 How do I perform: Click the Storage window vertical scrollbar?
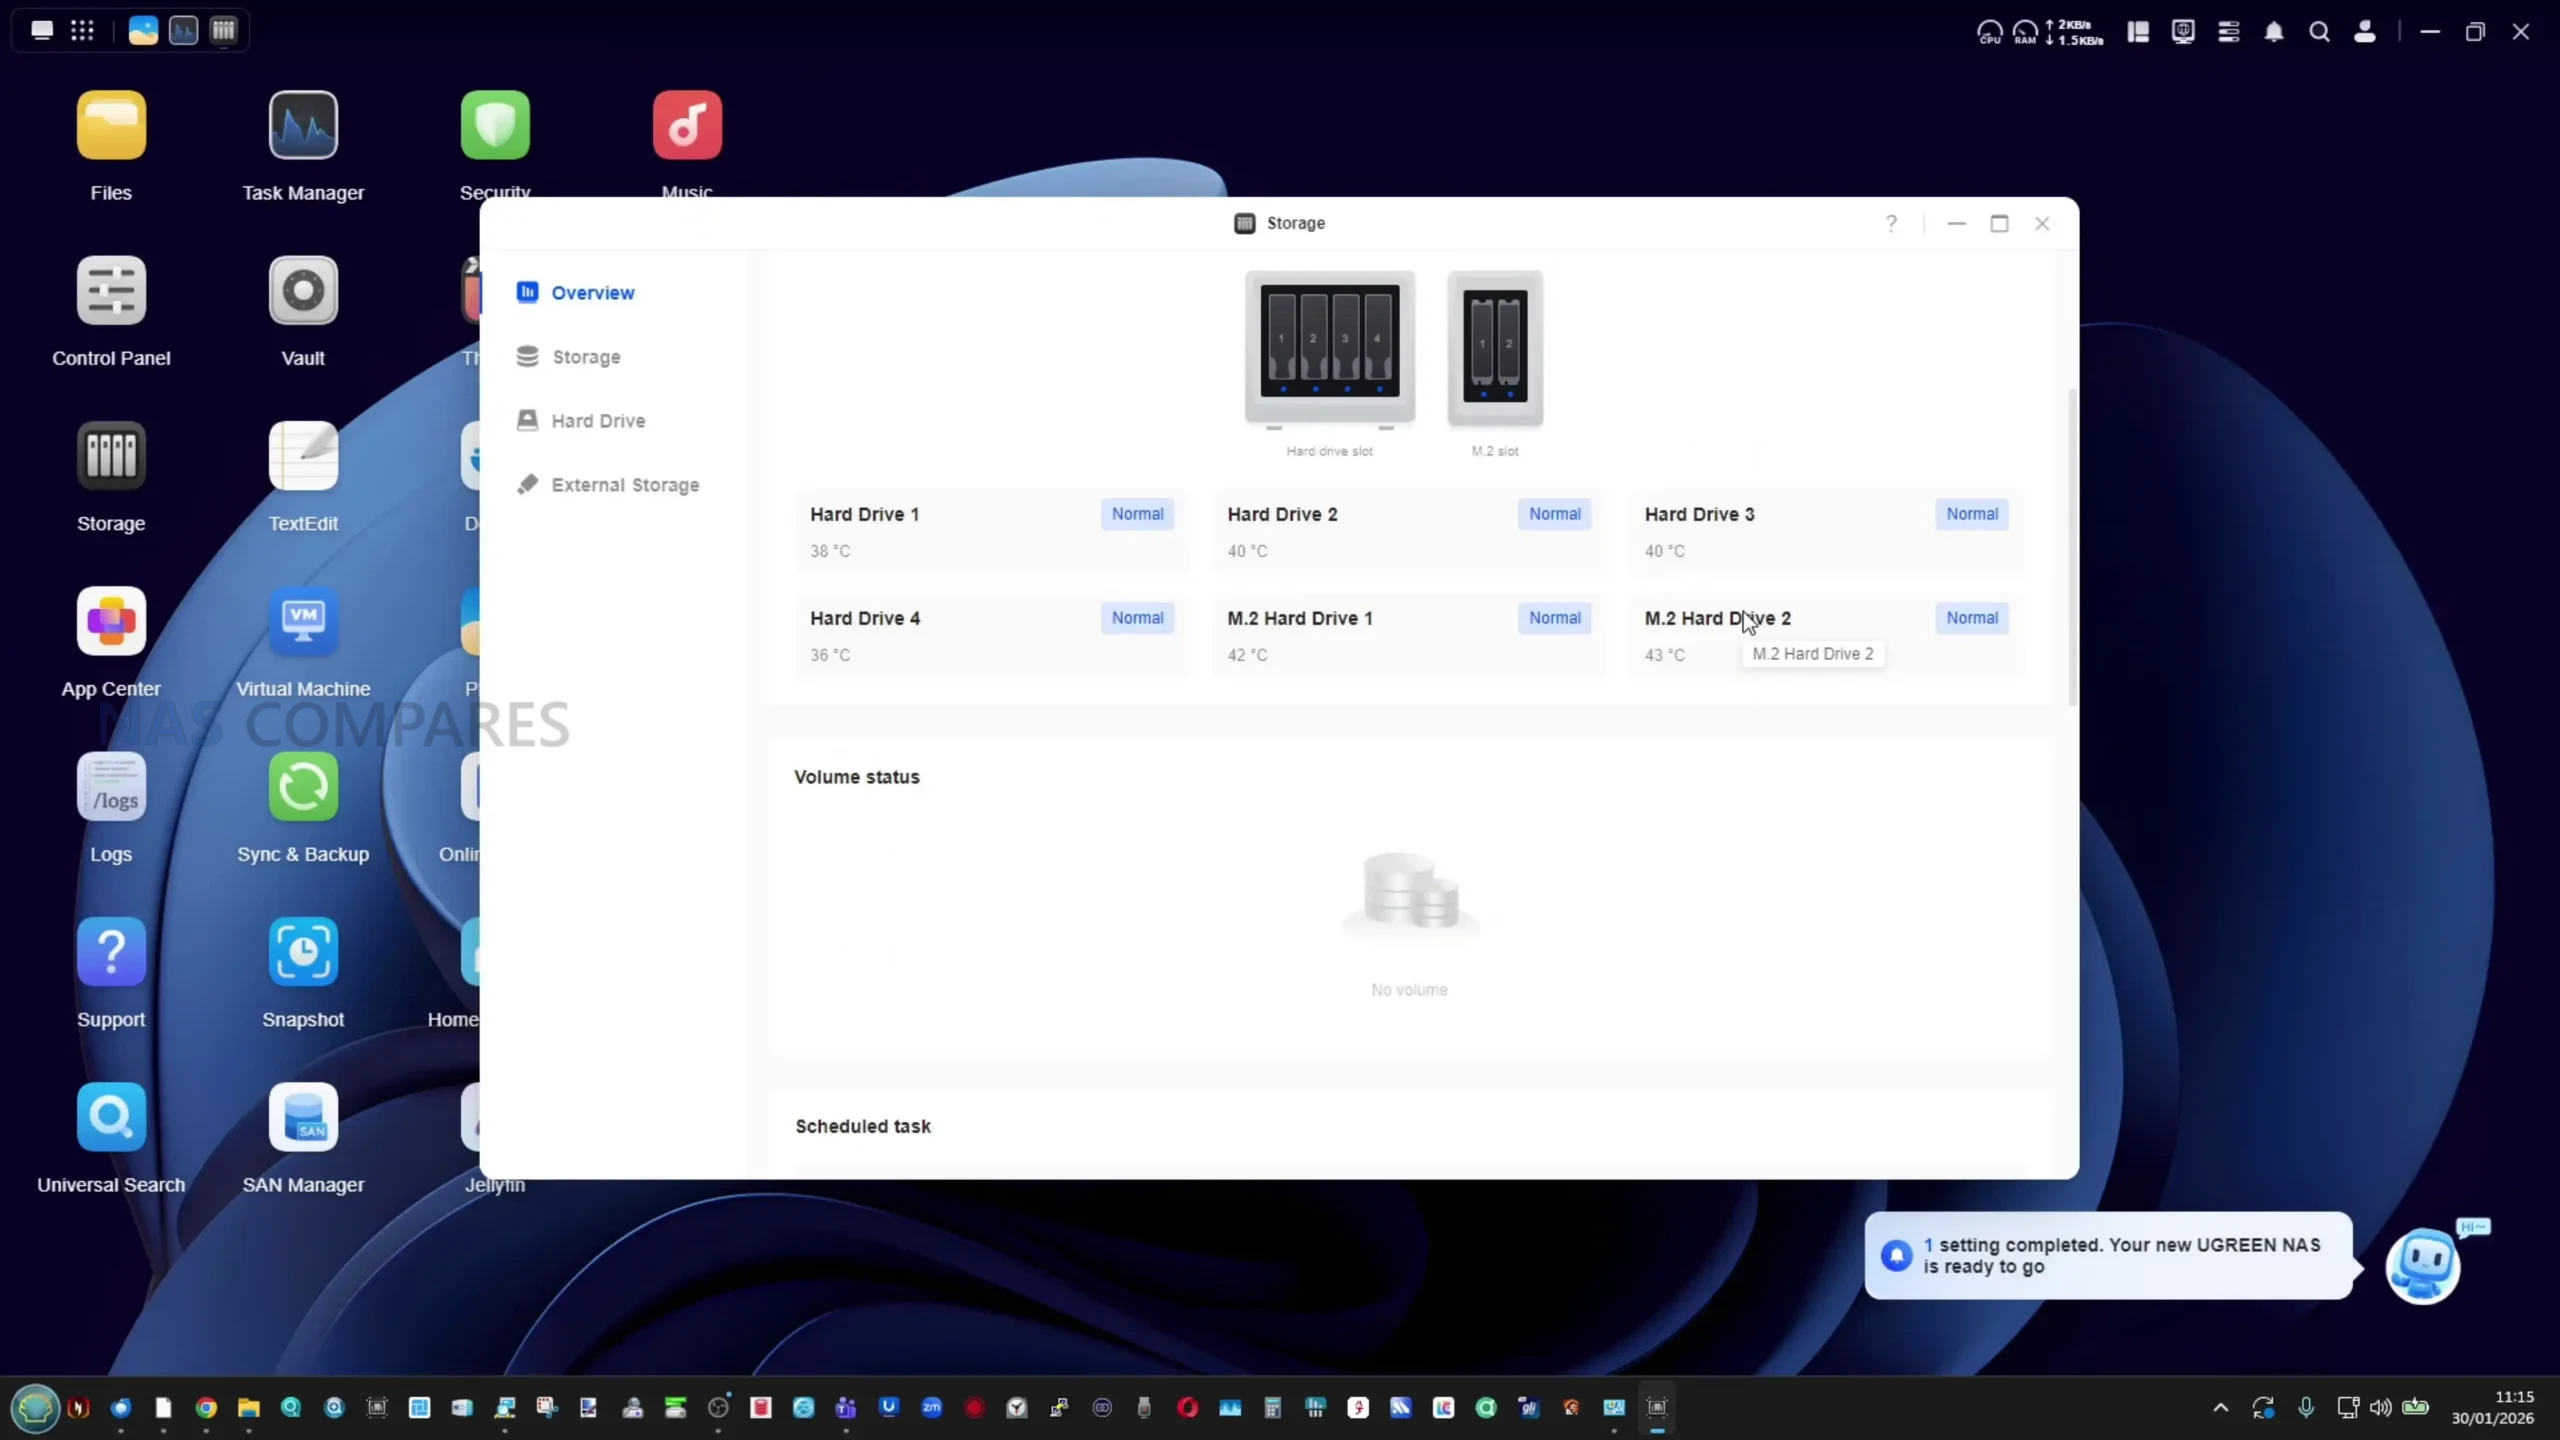point(2072,548)
